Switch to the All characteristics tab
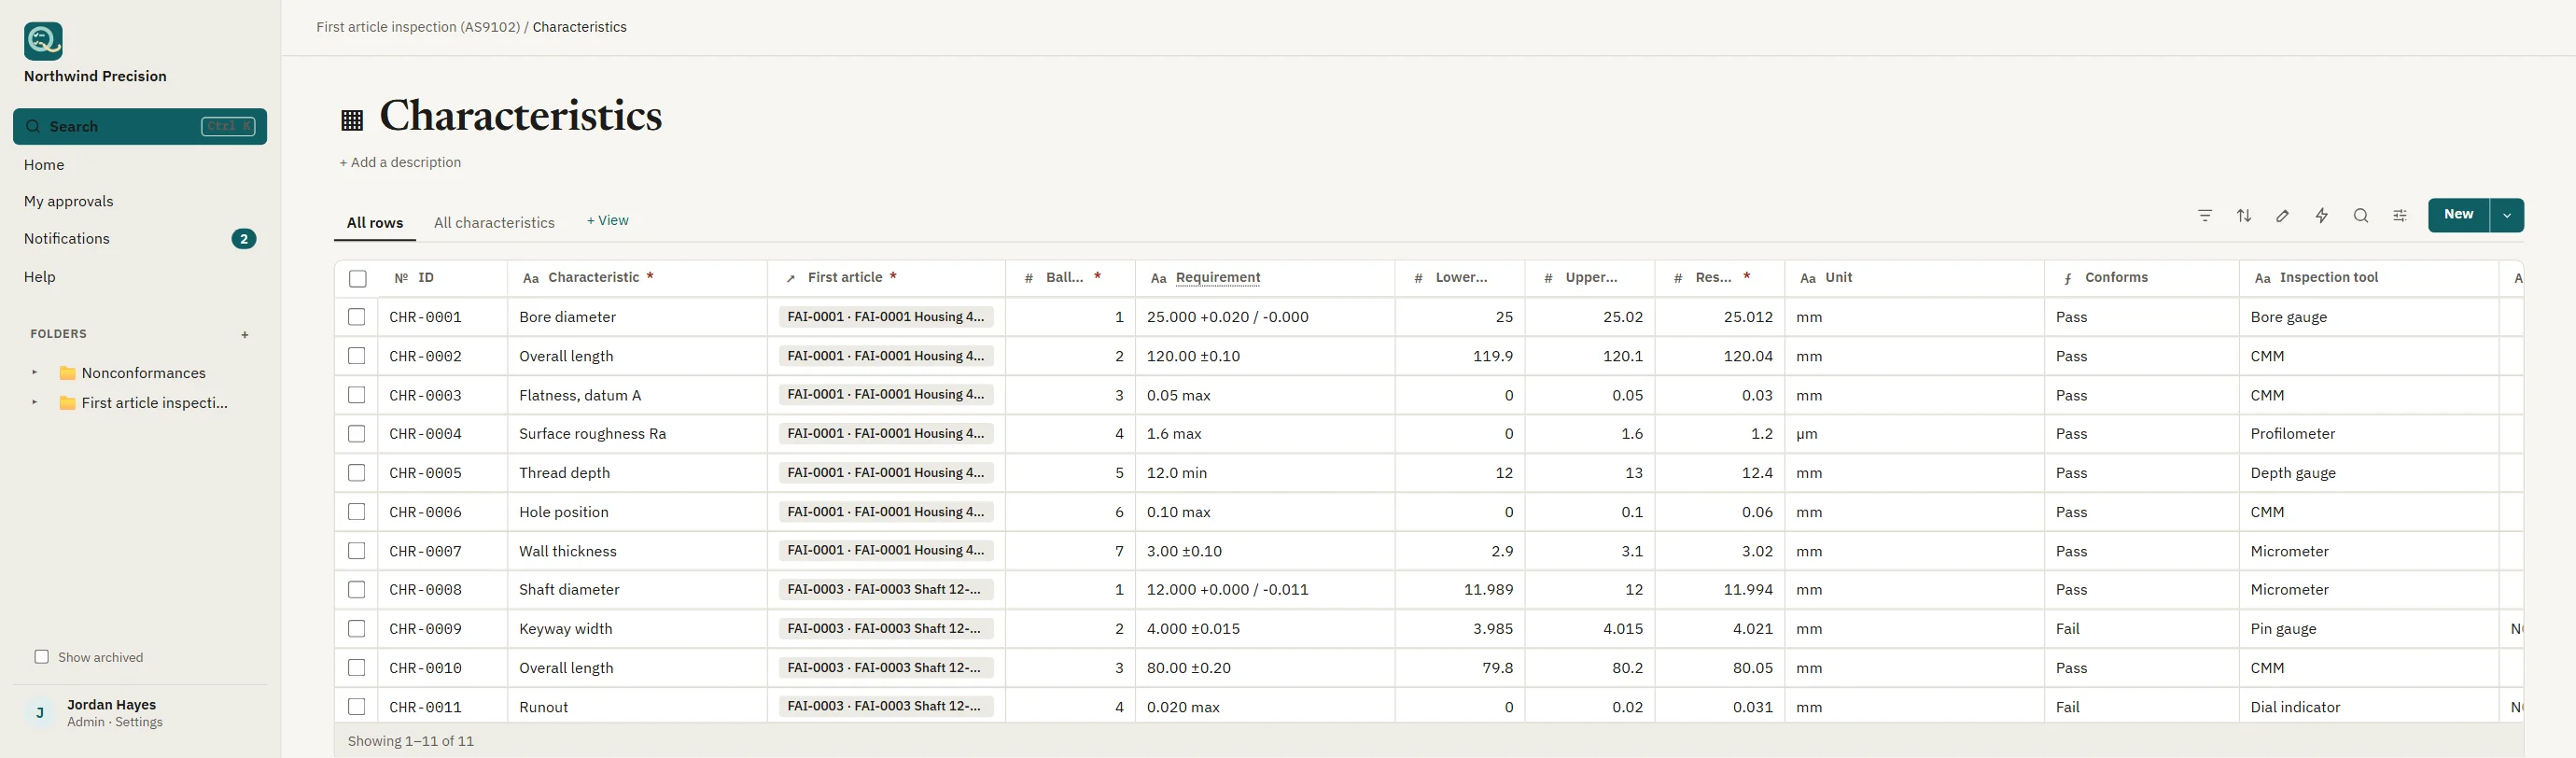 pos(494,223)
